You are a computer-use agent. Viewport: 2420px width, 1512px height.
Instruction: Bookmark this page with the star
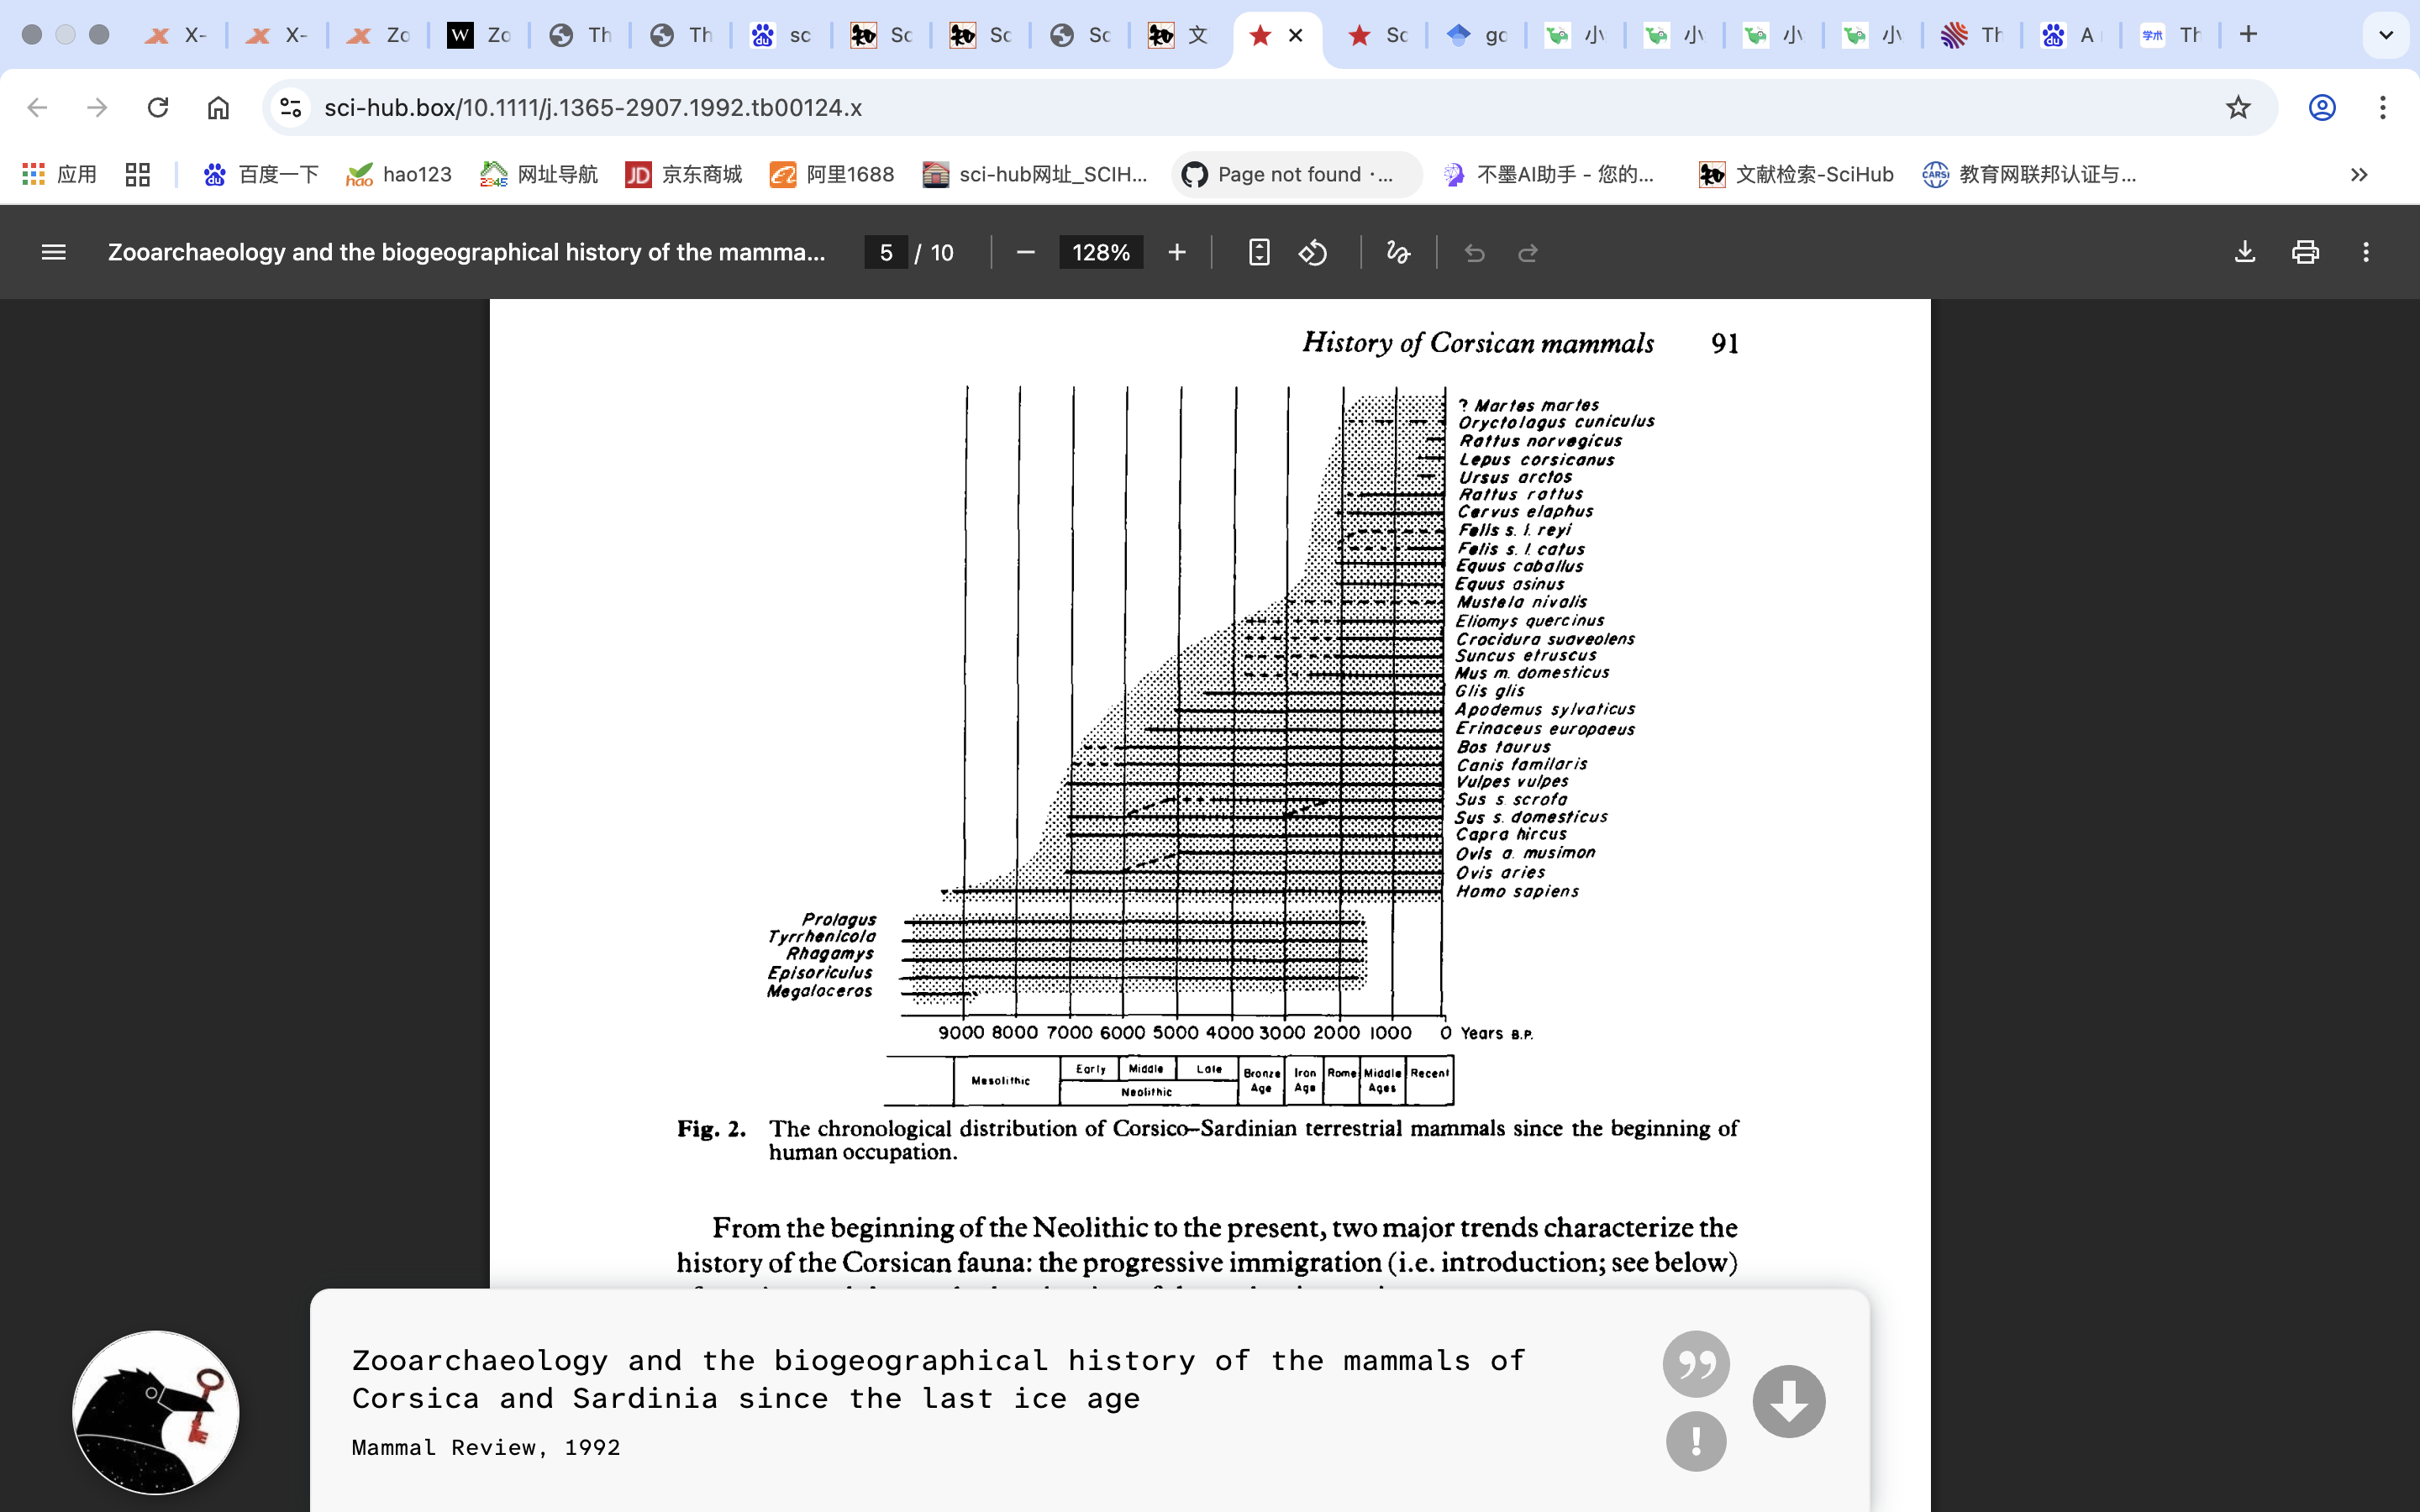coord(2238,107)
